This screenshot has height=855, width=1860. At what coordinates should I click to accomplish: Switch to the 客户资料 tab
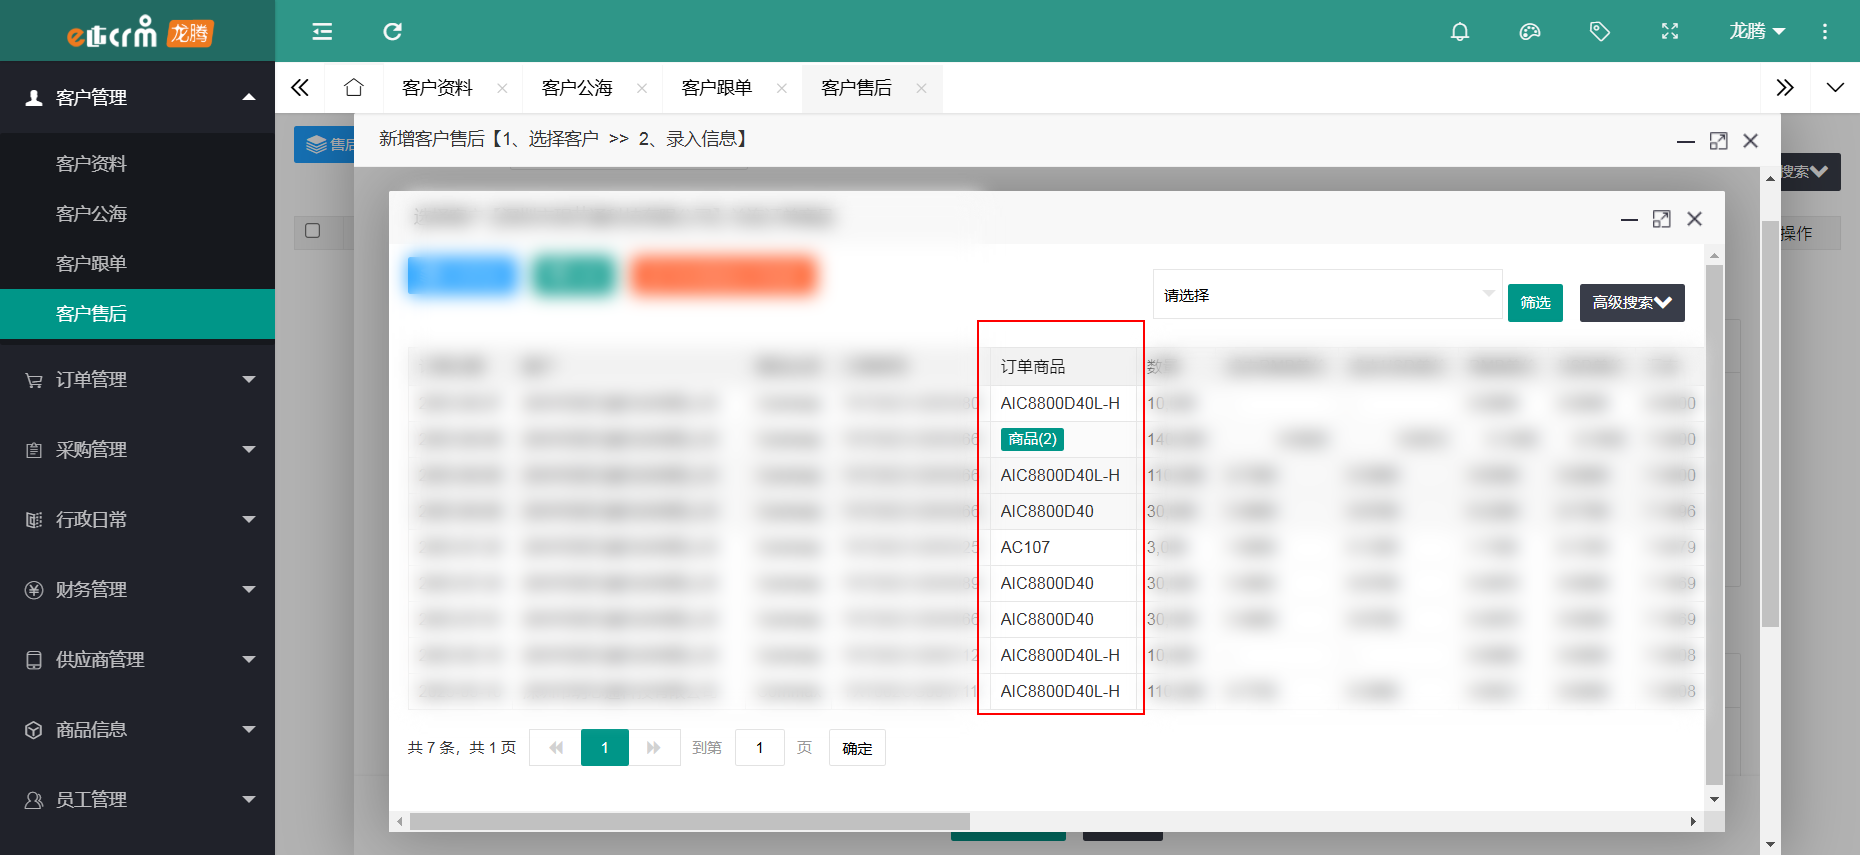click(x=437, y=88)
